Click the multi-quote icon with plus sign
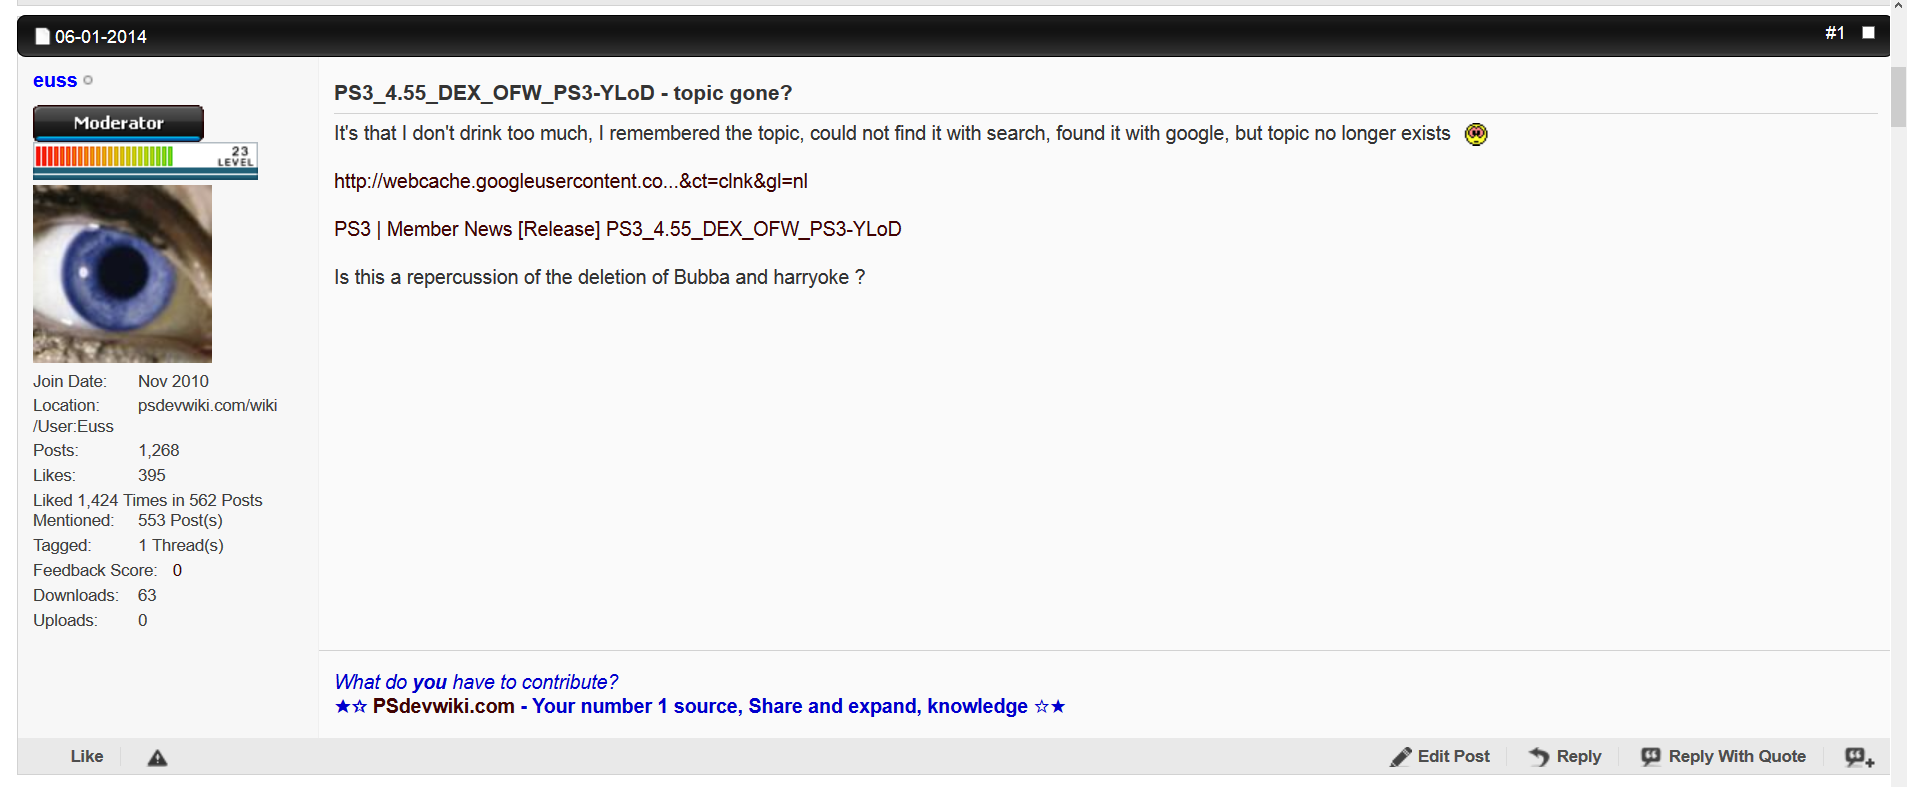Viewport: 1907px width, 787px height. [1859, 757]
